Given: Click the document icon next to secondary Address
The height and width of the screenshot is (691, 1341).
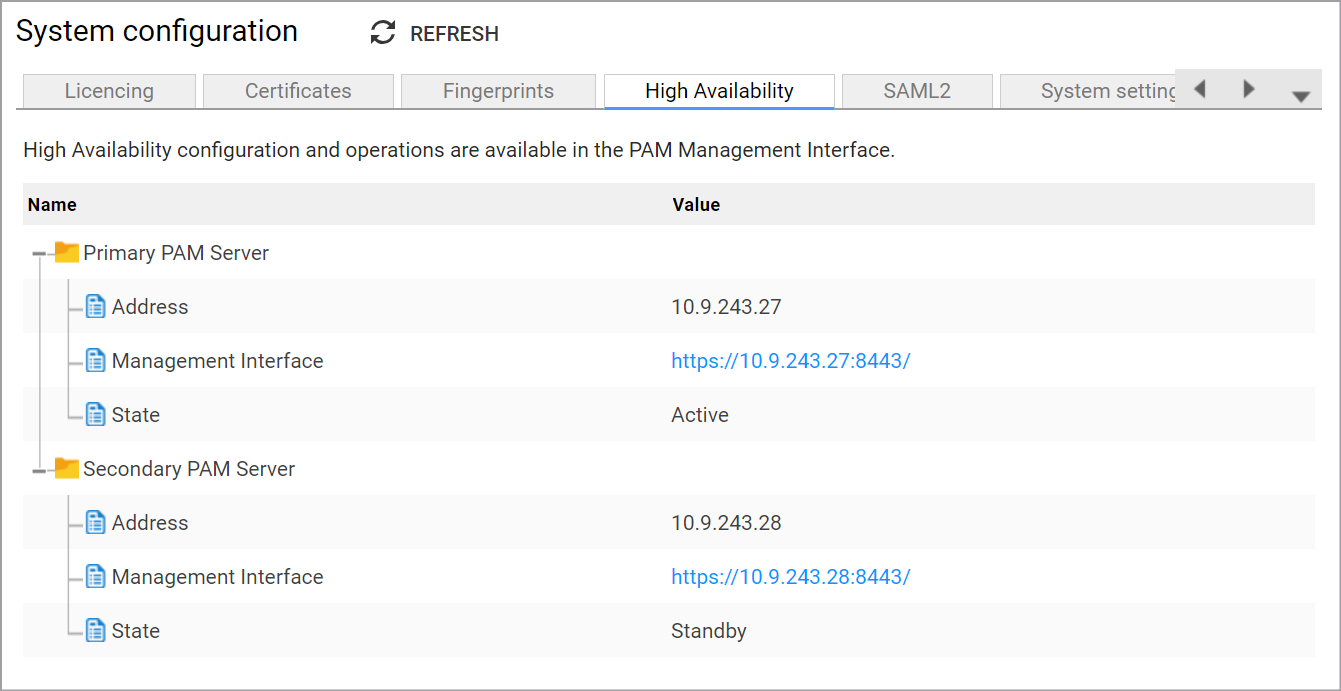Looking at the screenshot, I should click(95, 521).
